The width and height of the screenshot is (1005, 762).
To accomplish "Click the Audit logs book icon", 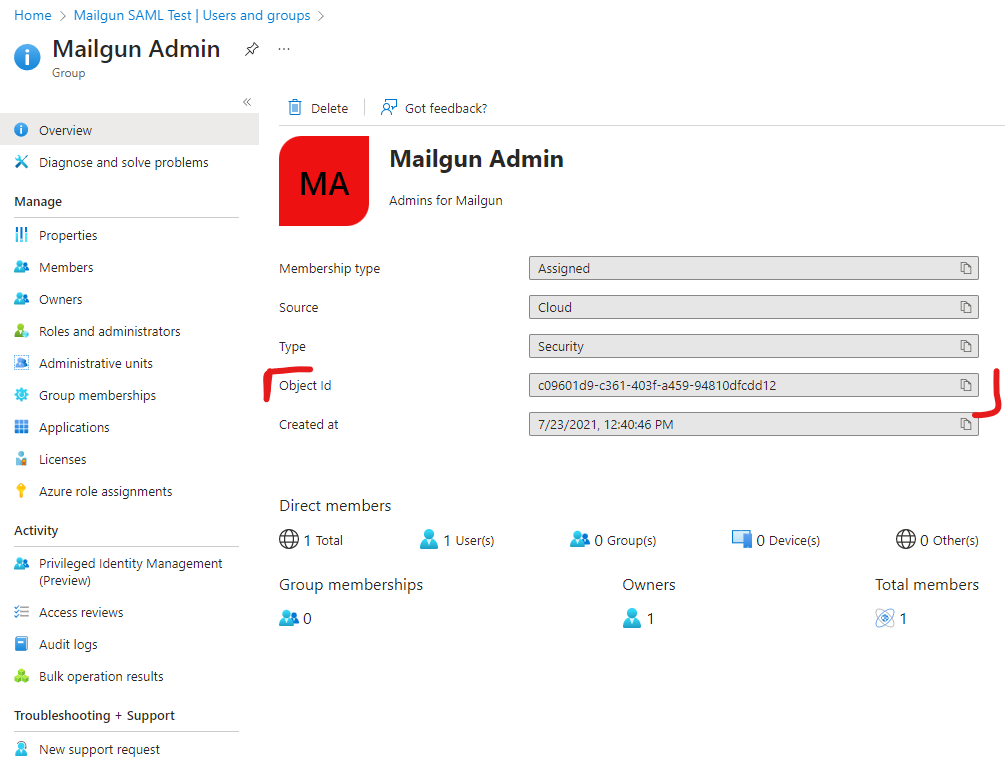I will pyautogui.click(x=21, y=643).
